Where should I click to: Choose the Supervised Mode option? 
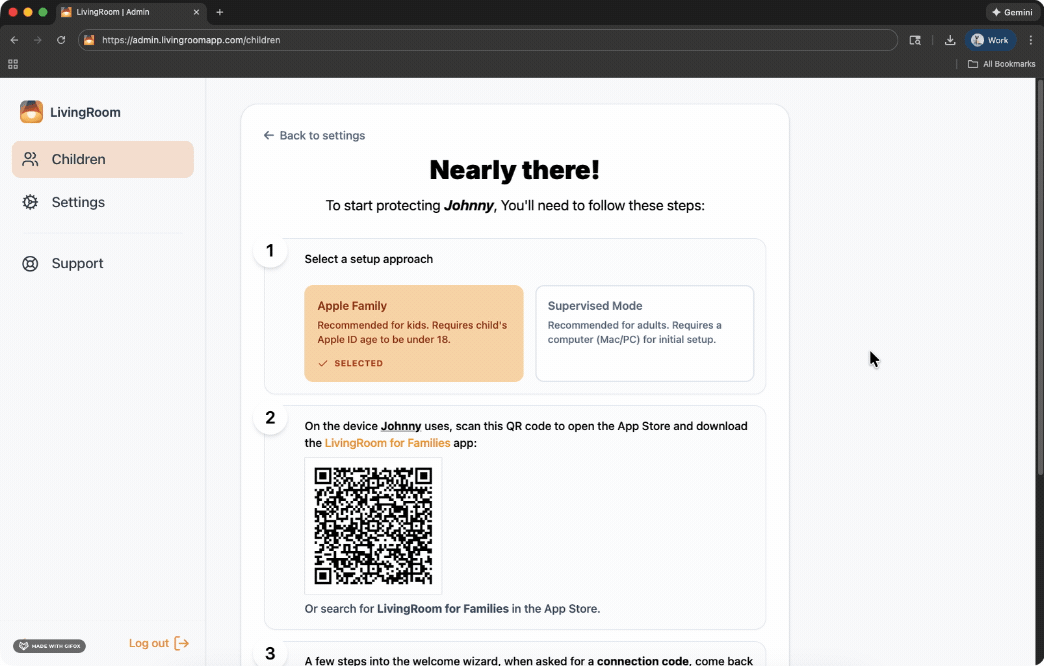click(x=644, y=333)
